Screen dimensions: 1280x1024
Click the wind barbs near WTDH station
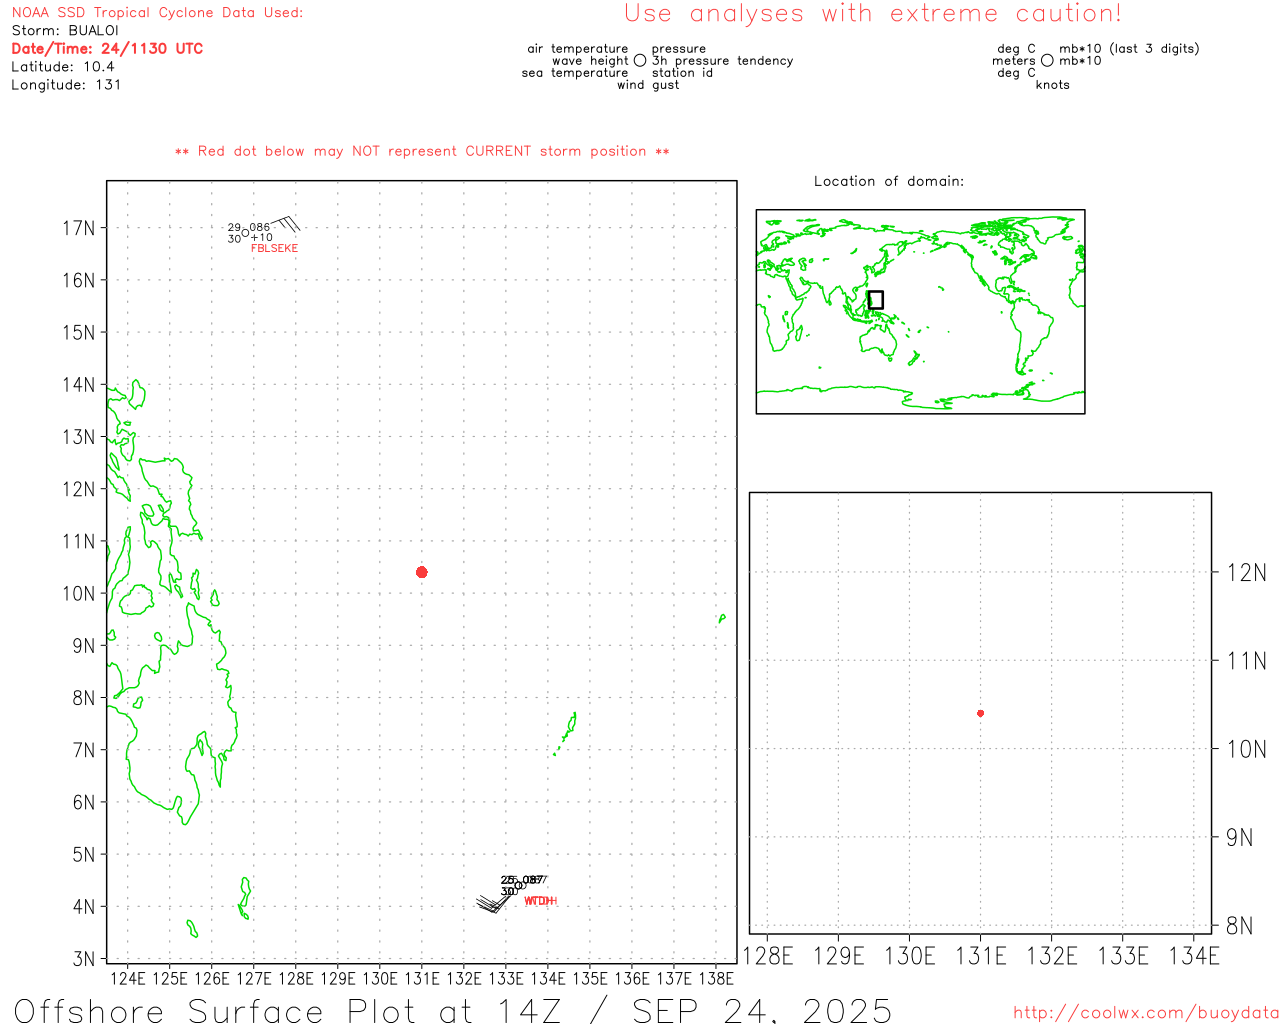coord(491,903)
